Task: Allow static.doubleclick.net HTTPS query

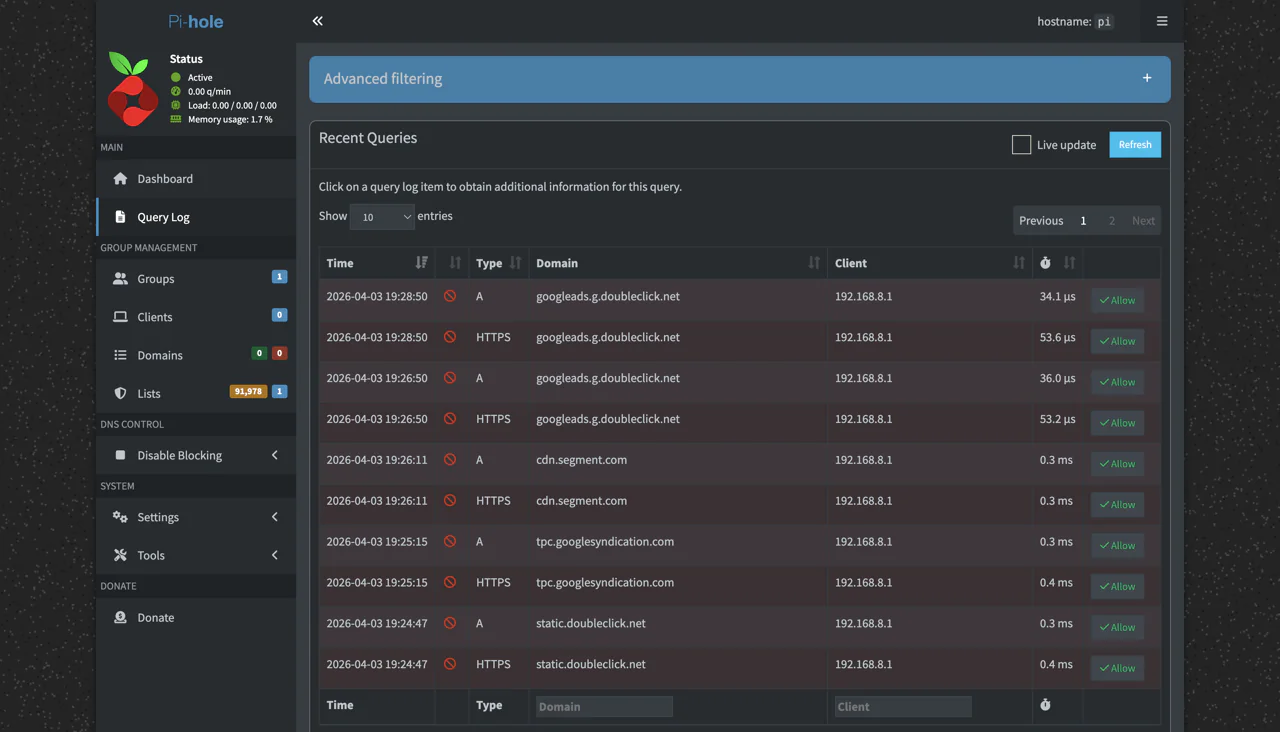Action: point(1117,668)
